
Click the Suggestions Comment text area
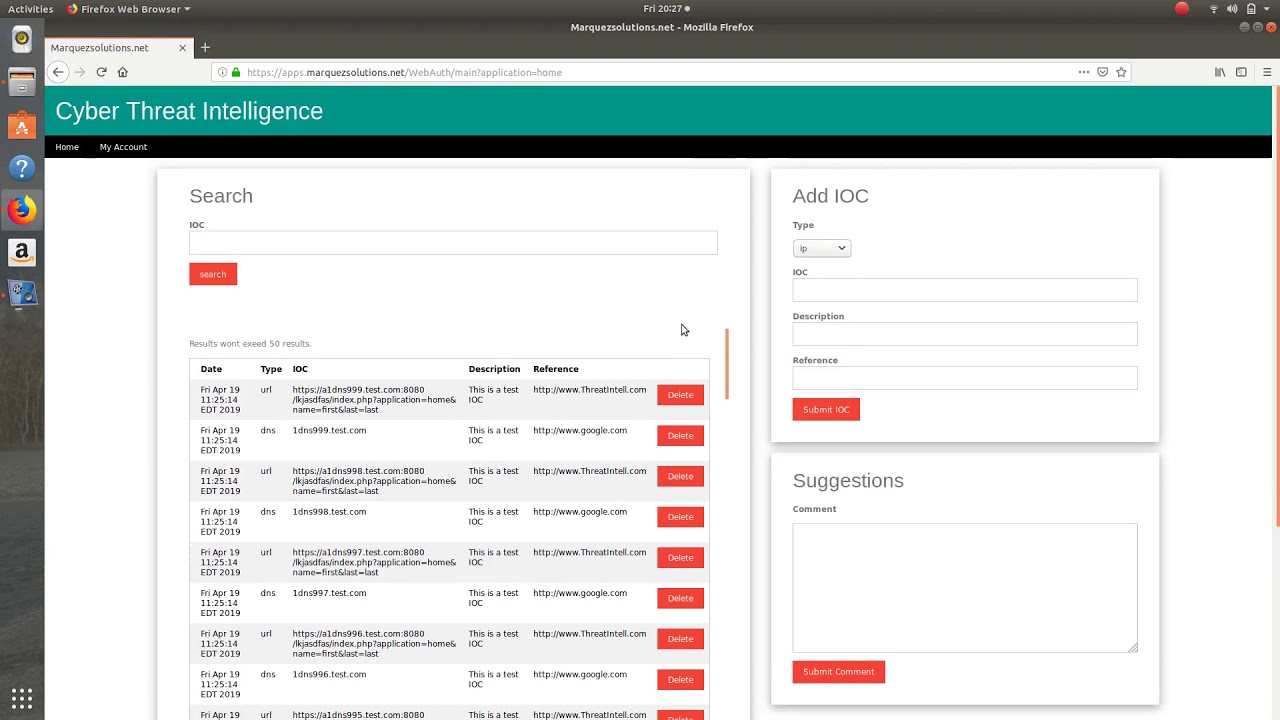(965, 587)
